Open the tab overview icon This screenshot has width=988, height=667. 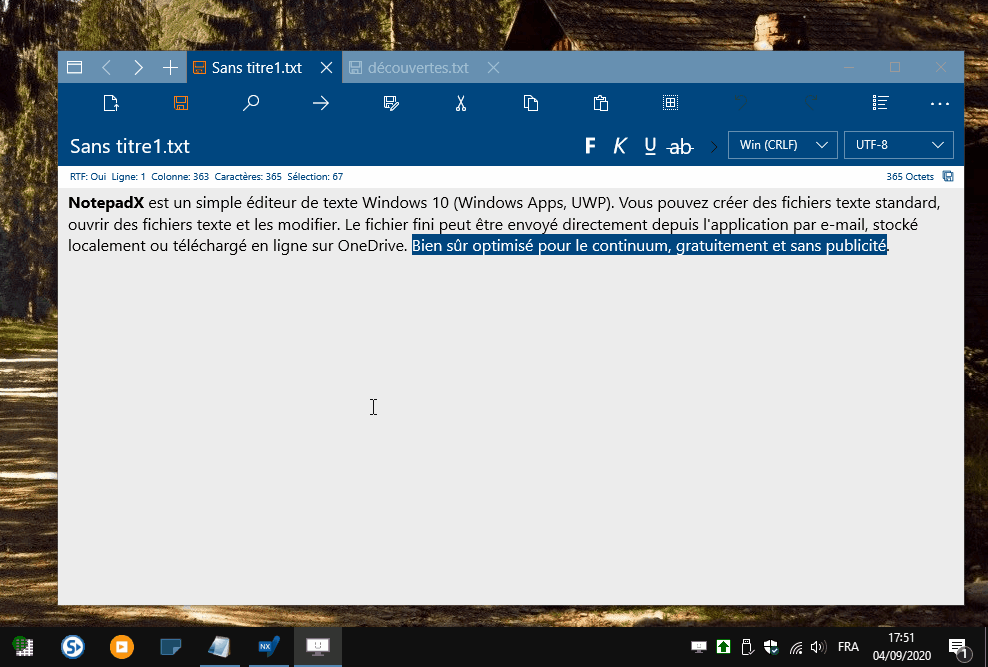click(74, 67)
